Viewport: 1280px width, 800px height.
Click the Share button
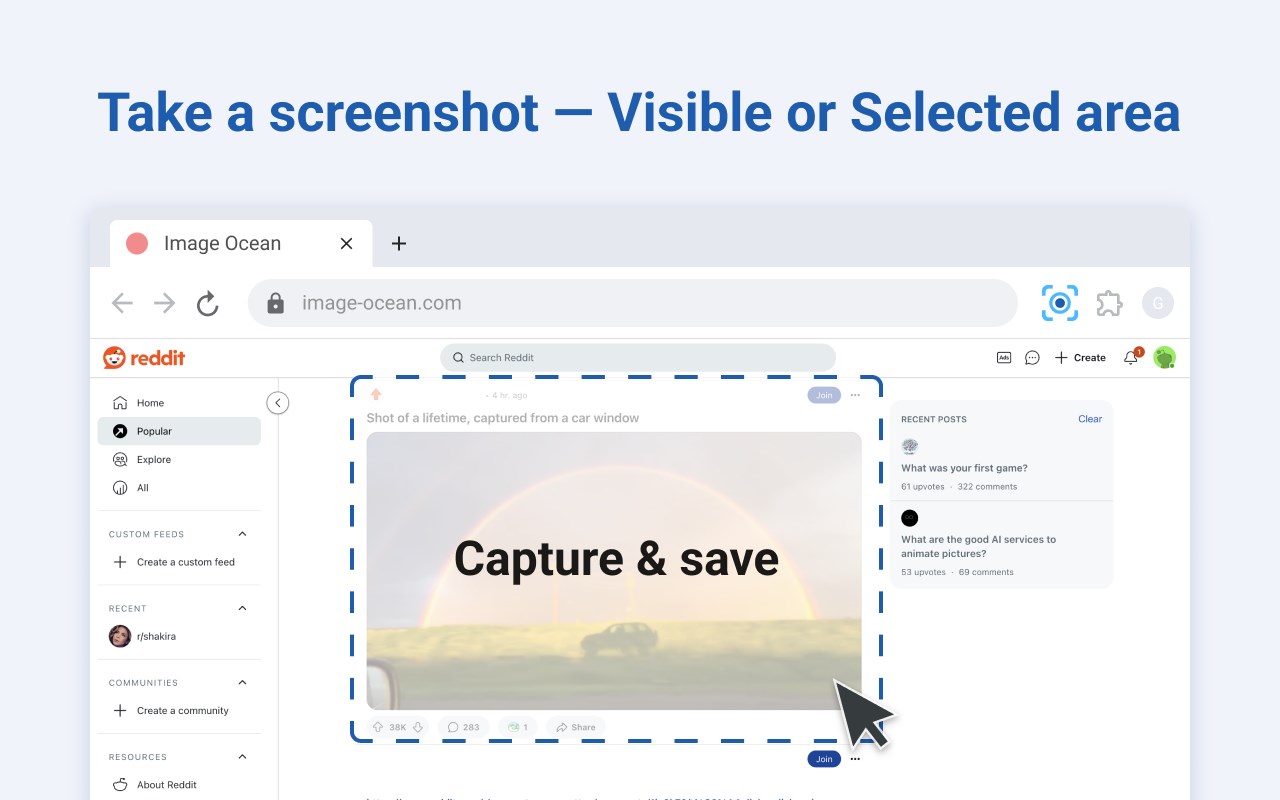[x=576, y=727]
